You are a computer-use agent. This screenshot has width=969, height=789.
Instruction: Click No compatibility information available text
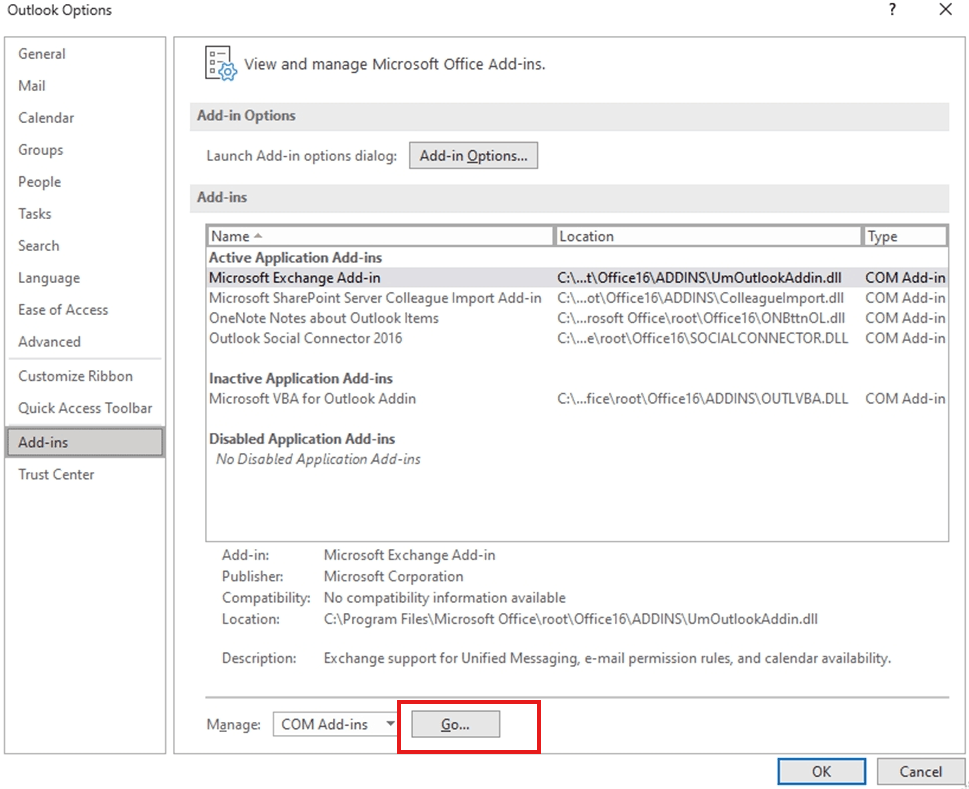[x=444, y=598]
